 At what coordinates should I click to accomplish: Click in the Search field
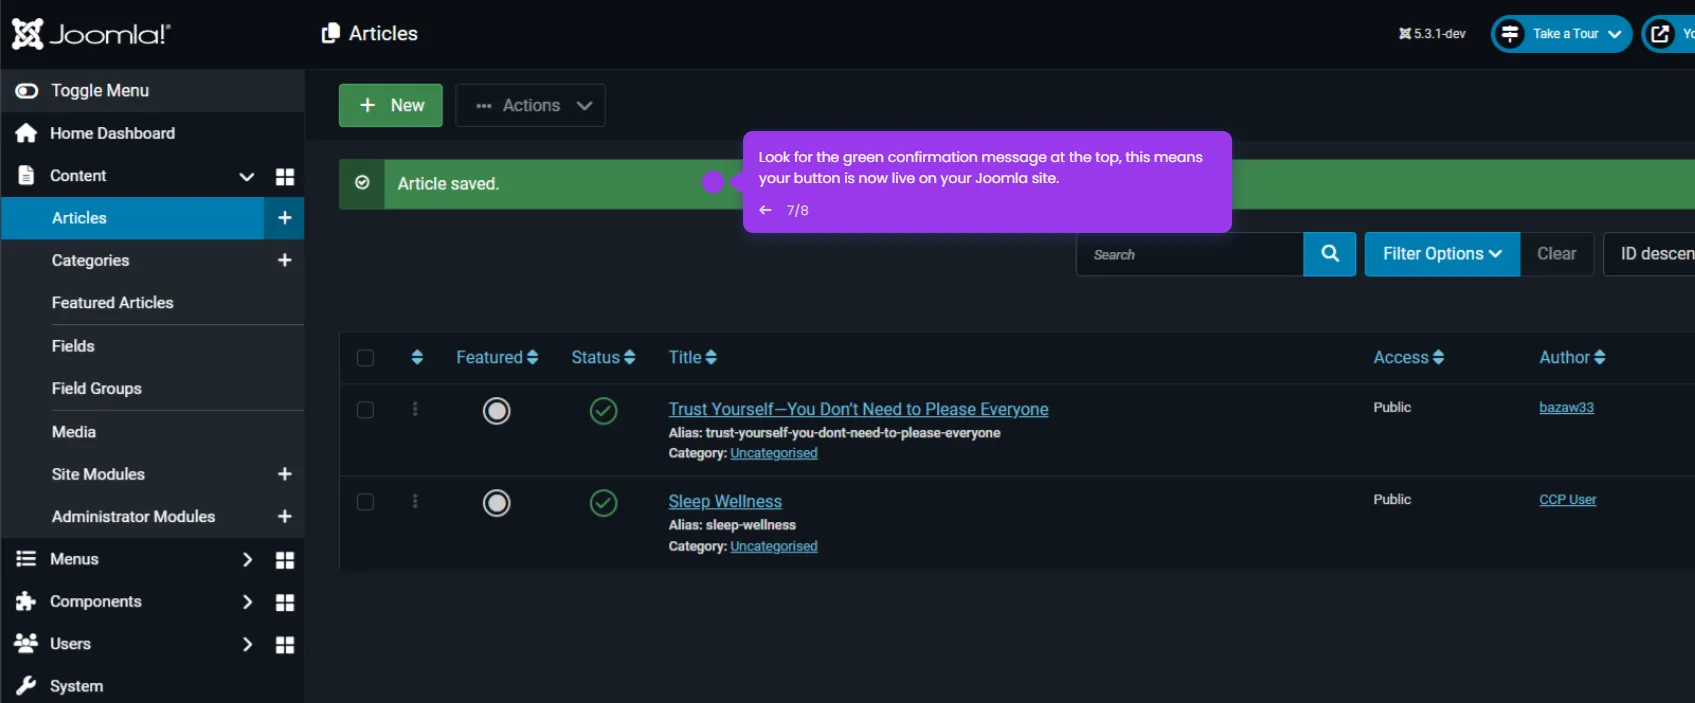coord(1189,254)
